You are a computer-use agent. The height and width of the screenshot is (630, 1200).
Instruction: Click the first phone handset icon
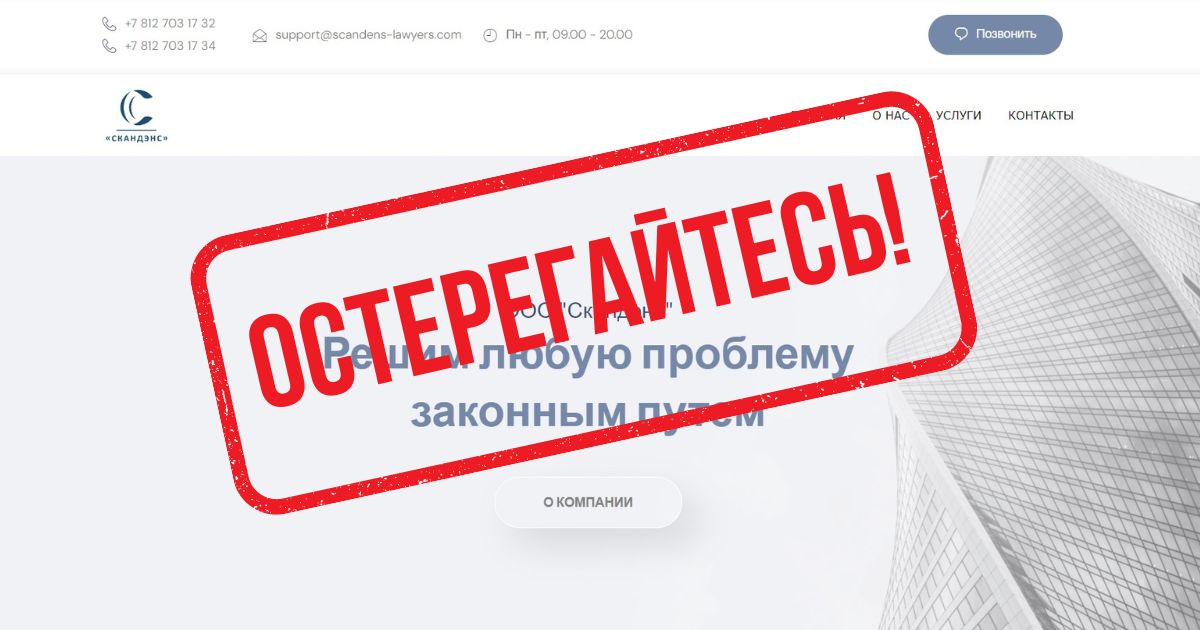[109, 23]
